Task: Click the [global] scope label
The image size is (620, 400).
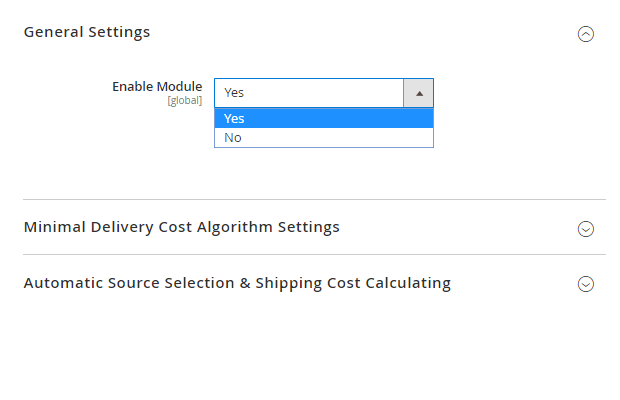Action: coord(184,101)
